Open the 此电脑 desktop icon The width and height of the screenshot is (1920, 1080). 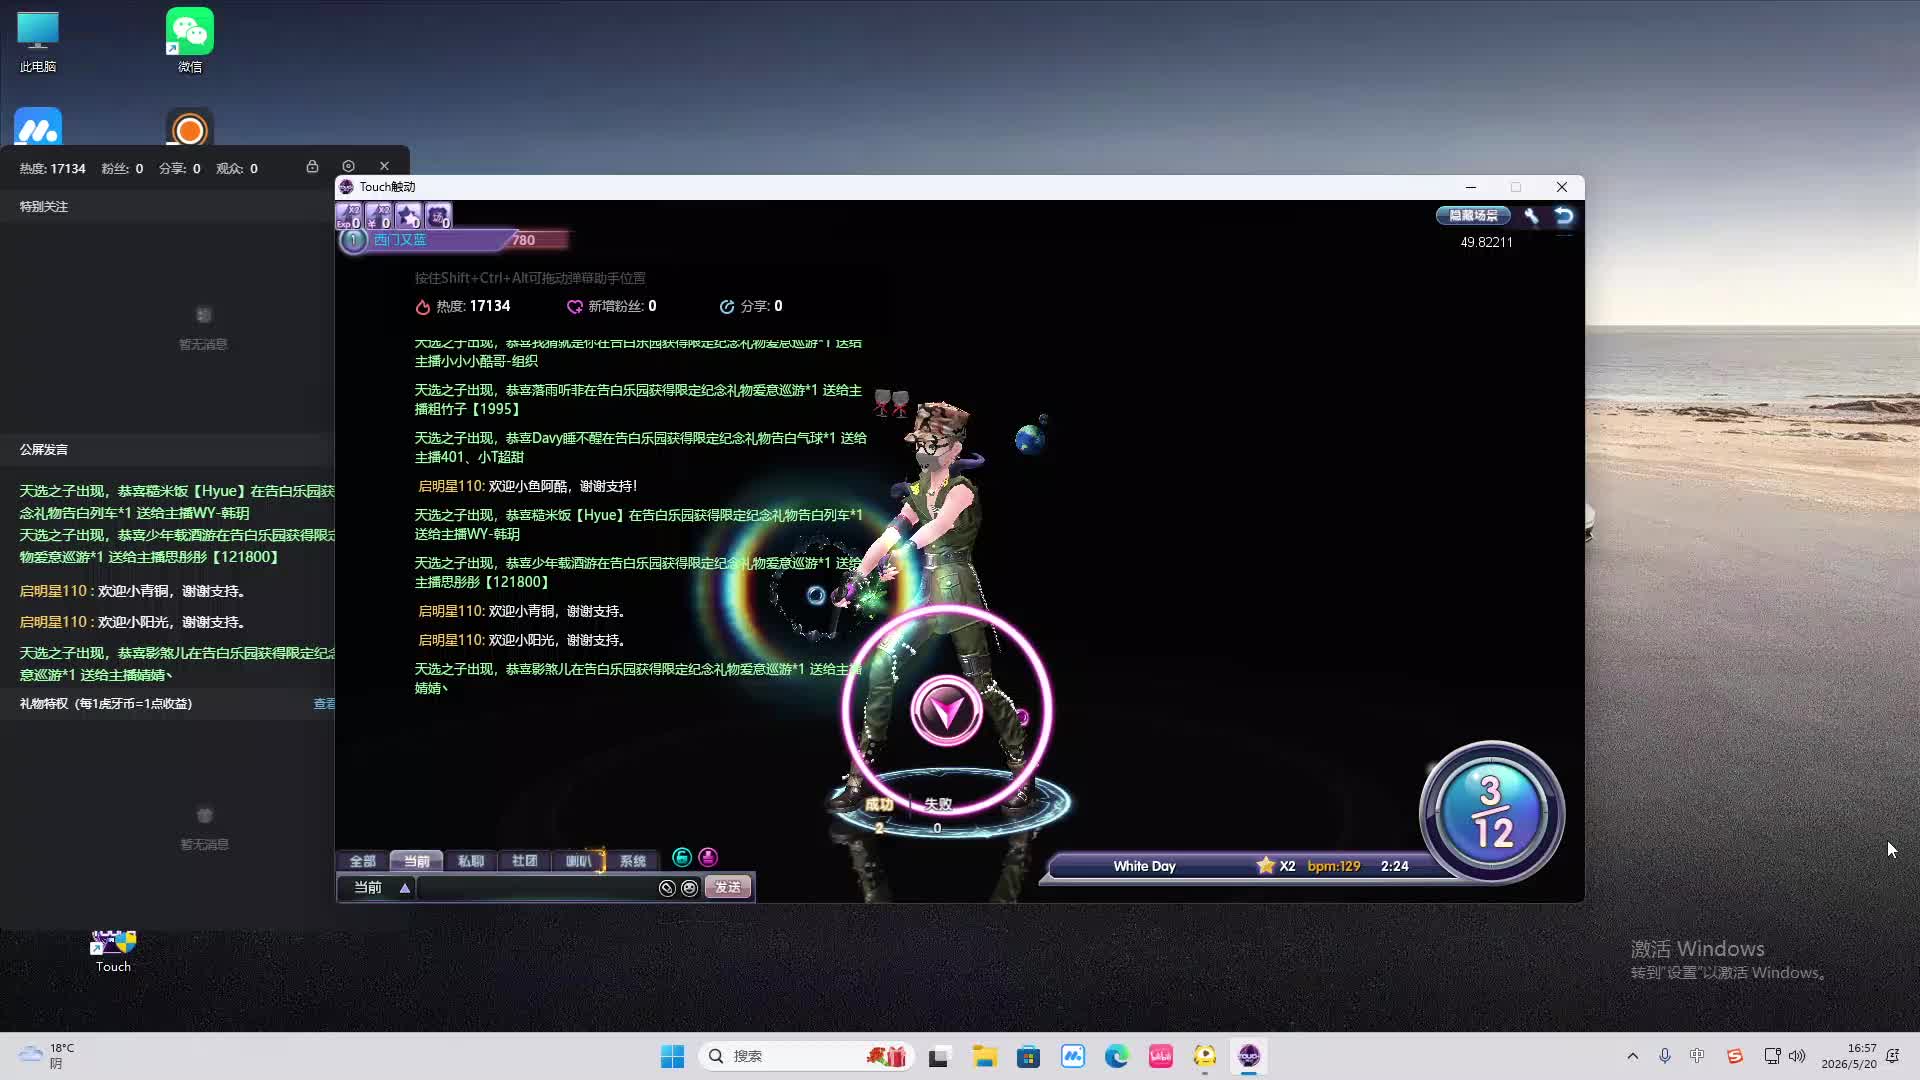(x=38, y=42)
